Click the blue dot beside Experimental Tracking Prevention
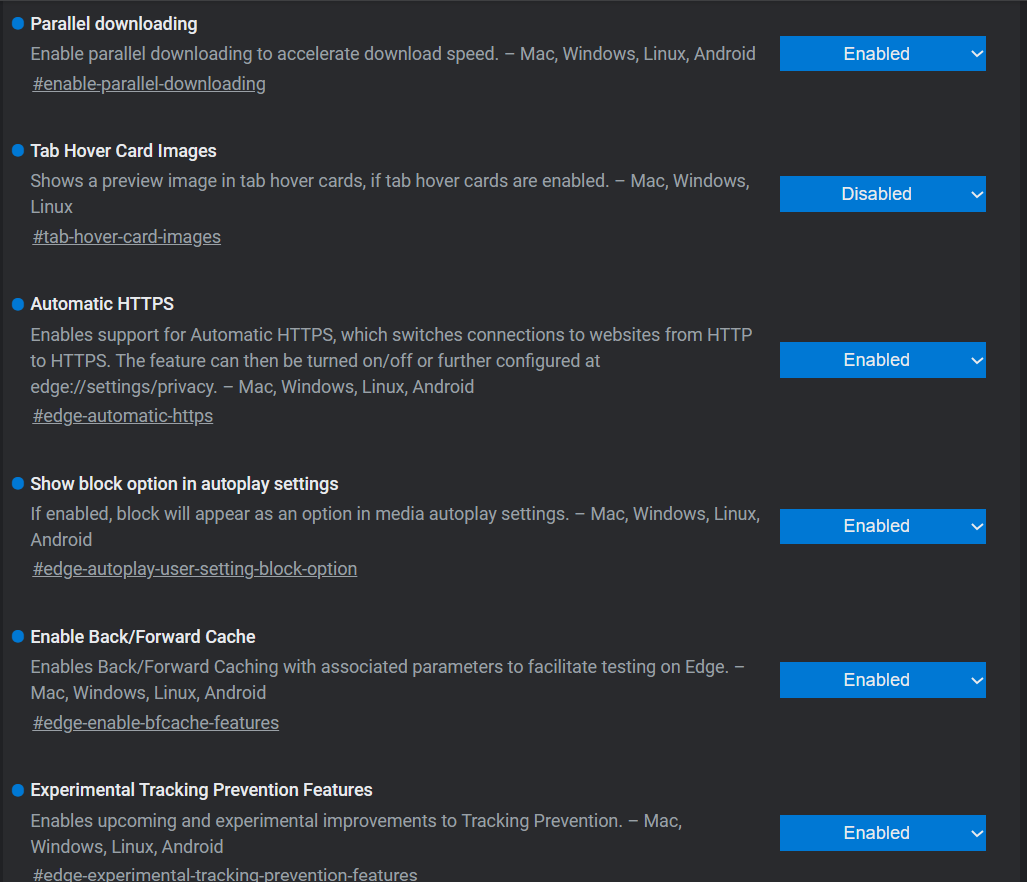The width and height of the screenshot is (1027, 882). point(18,790)
